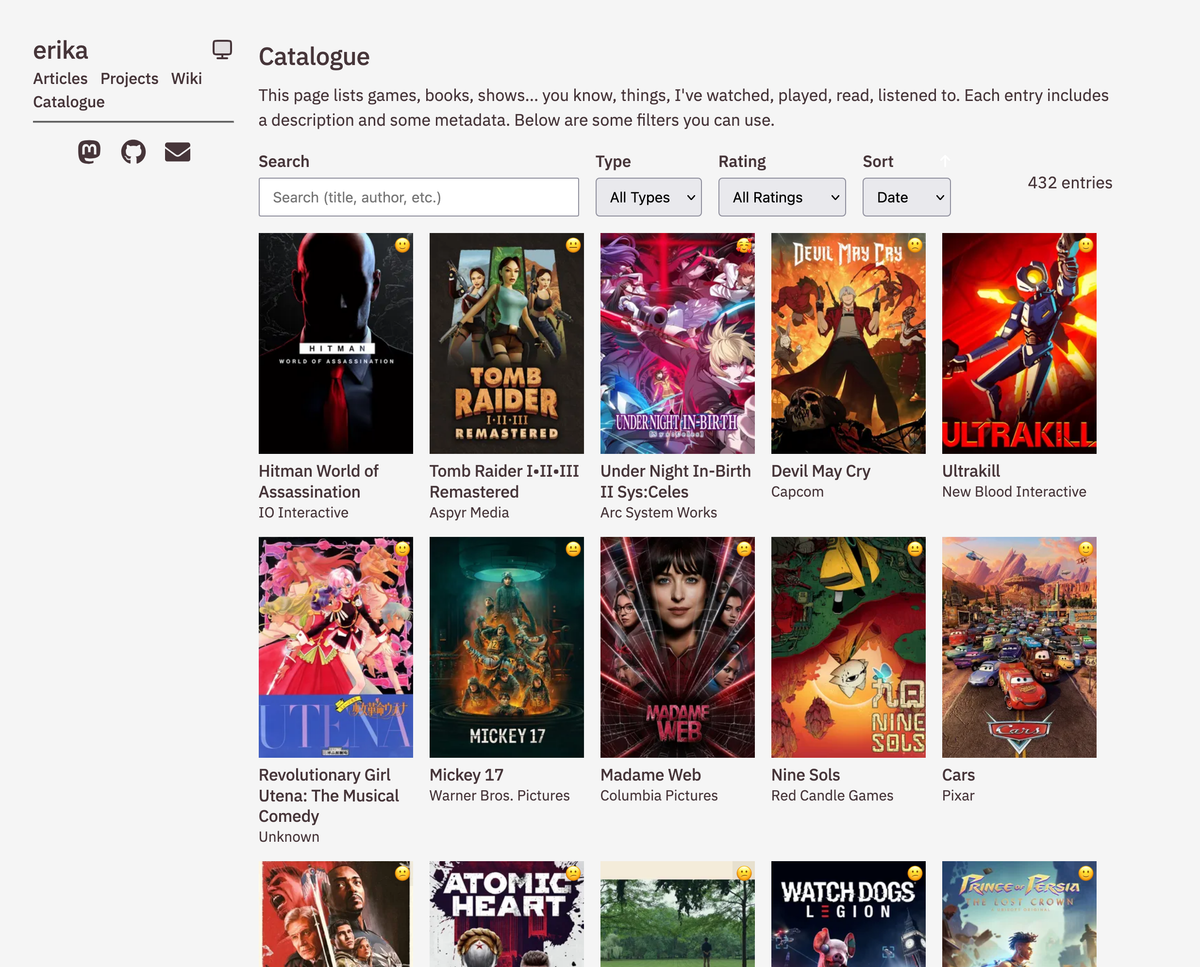The width and height of the screenshot is (1200, 967).
Task: Click rating emoji on Devil May Cry cover
Action: 914,245
